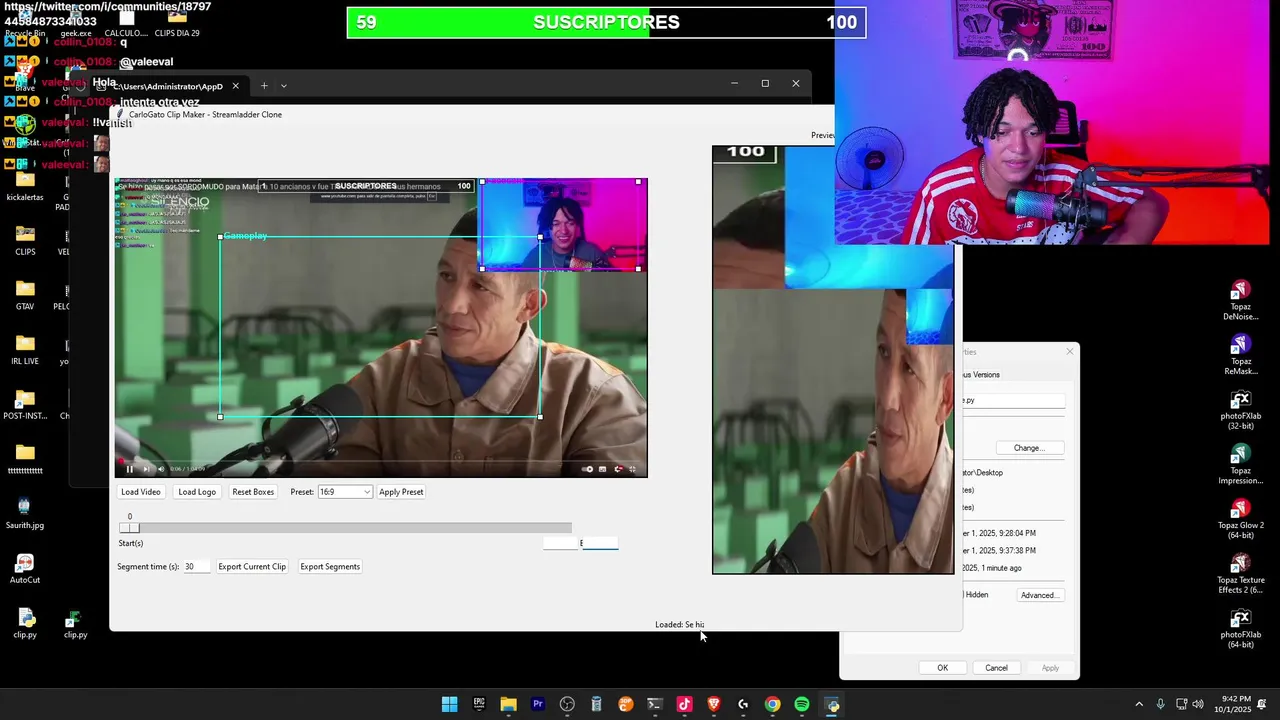
Task: Click the AutoCut desktop icon
Action: tap(25, 568)
